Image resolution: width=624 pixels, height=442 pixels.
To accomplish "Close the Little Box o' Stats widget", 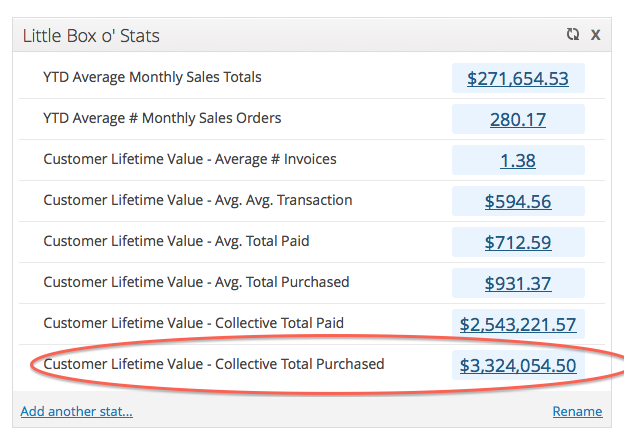I will 595,35.
